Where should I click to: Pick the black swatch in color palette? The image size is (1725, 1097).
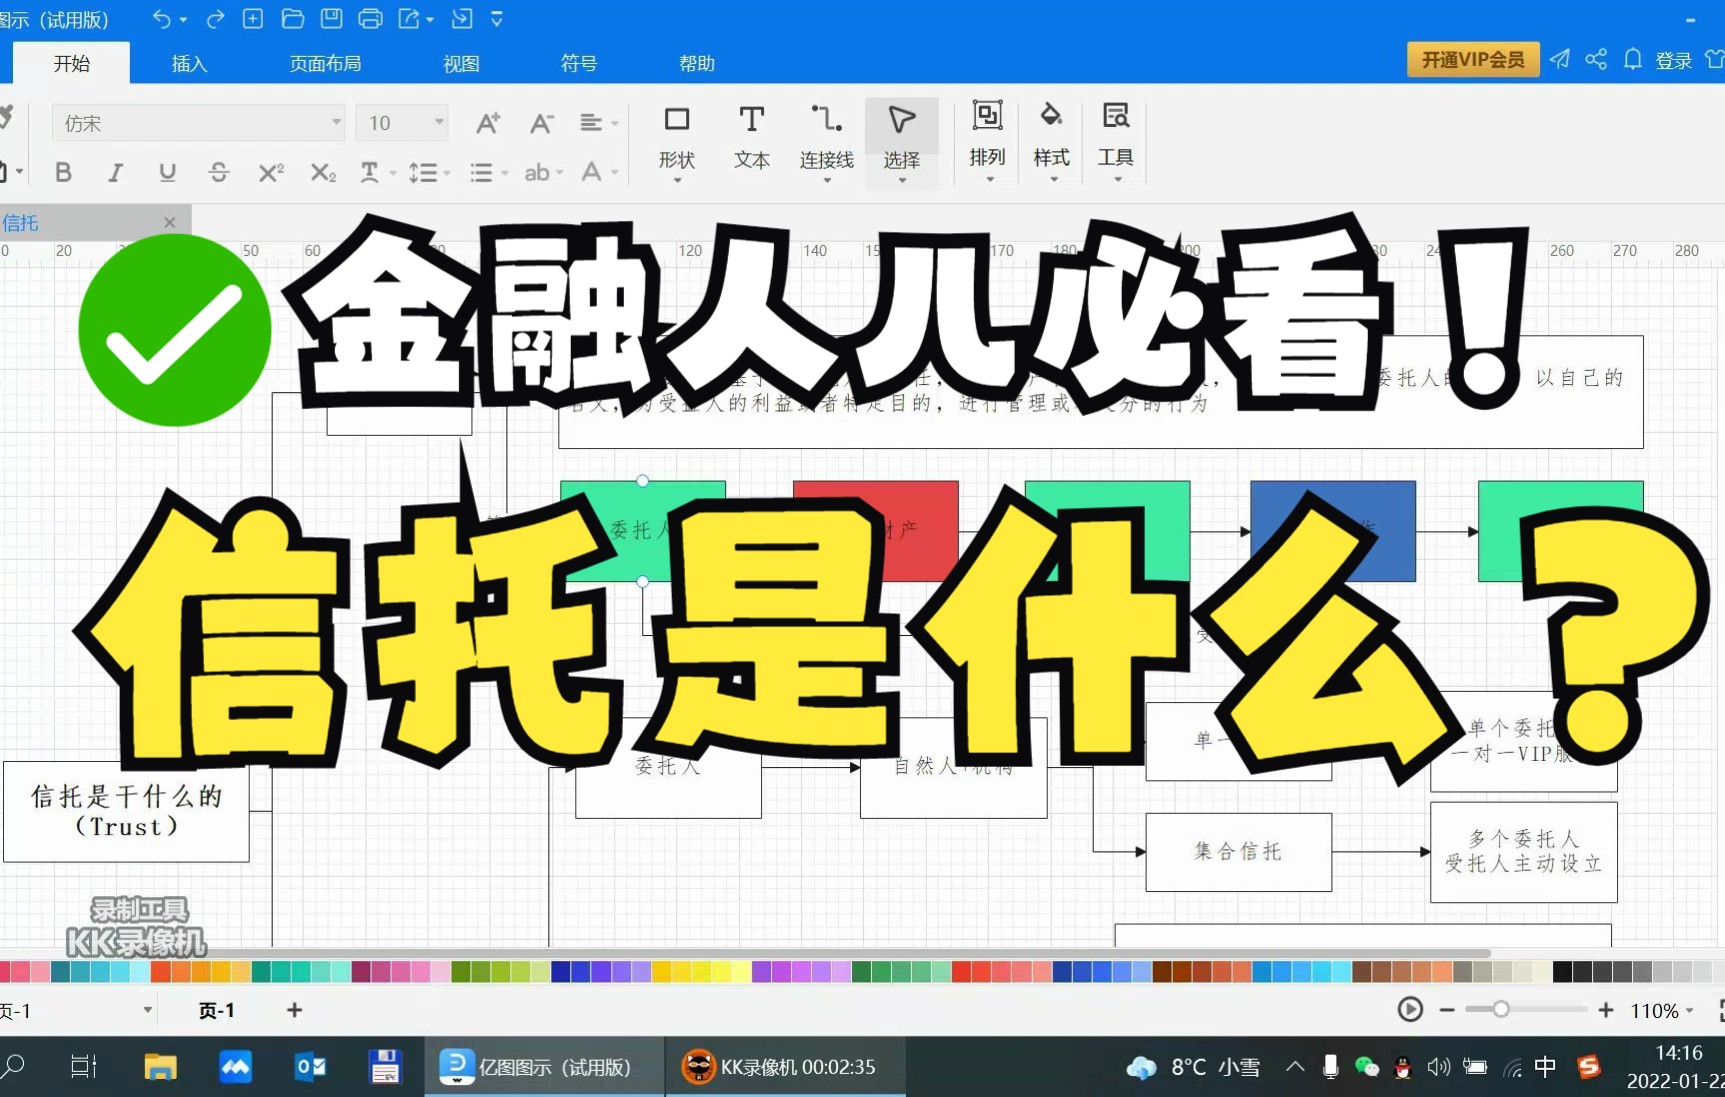[x=1562, y=971]
